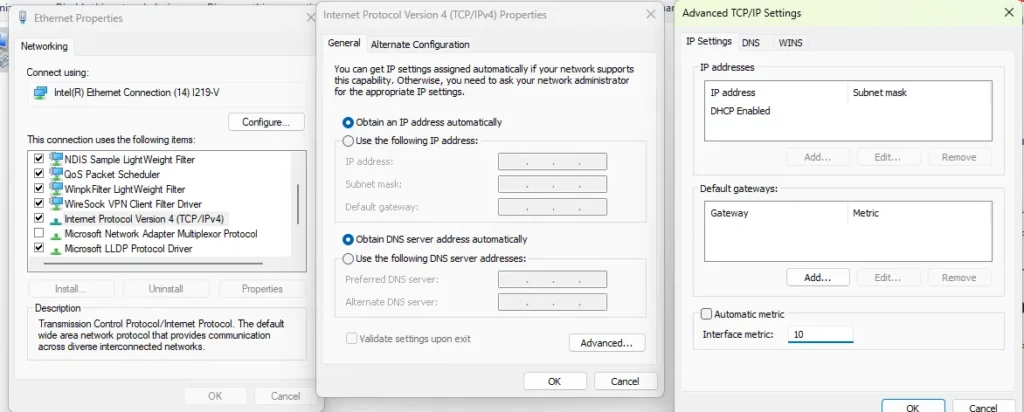
Task: Open the Networking tab in Ethernet Properties
Action: point(44,46)
